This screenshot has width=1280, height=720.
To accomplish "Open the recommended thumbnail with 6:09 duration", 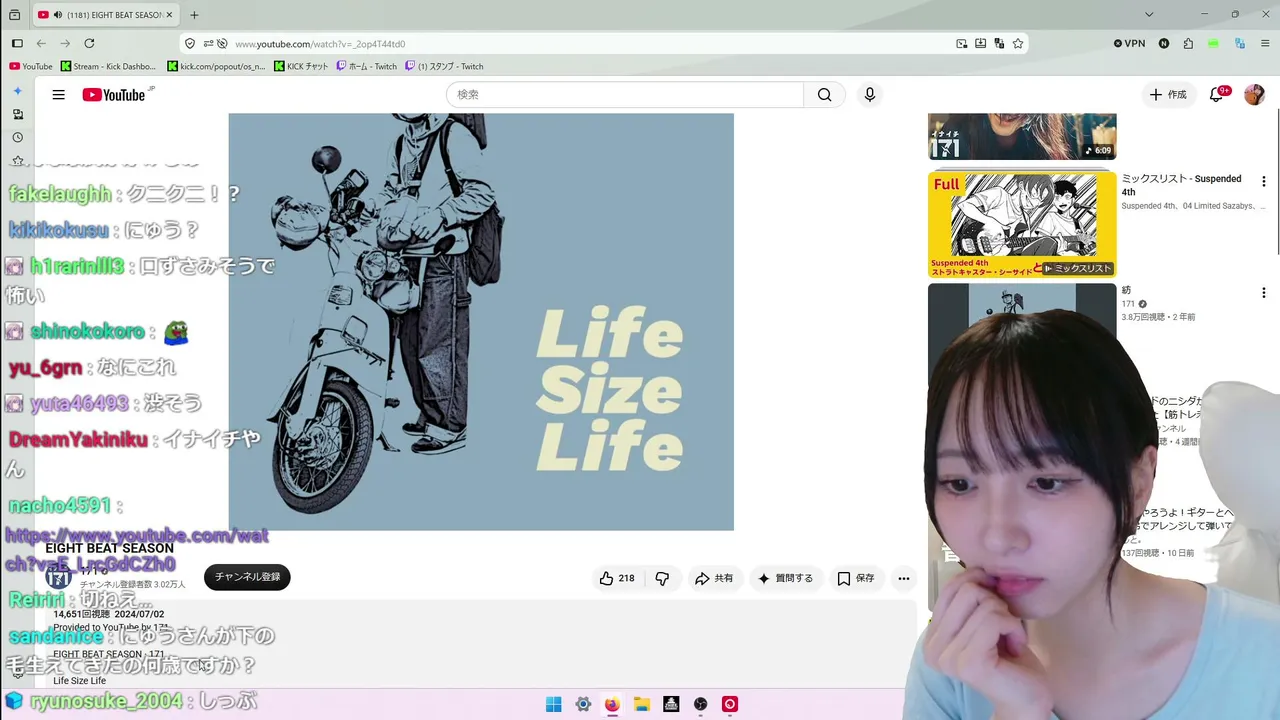I will pyautogui.click(x=1022, y=136).
